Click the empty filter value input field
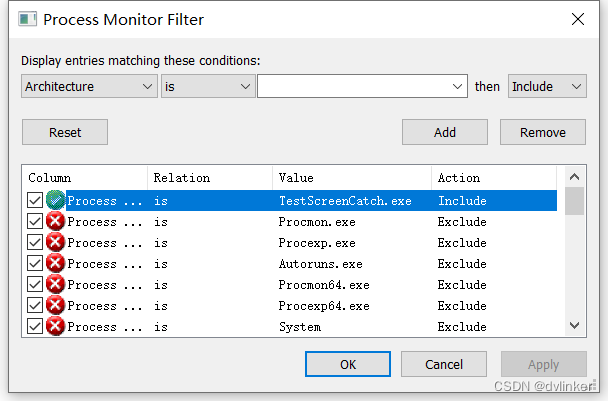The height and width of the screenshot is (401, 608). tap(355, 87)
